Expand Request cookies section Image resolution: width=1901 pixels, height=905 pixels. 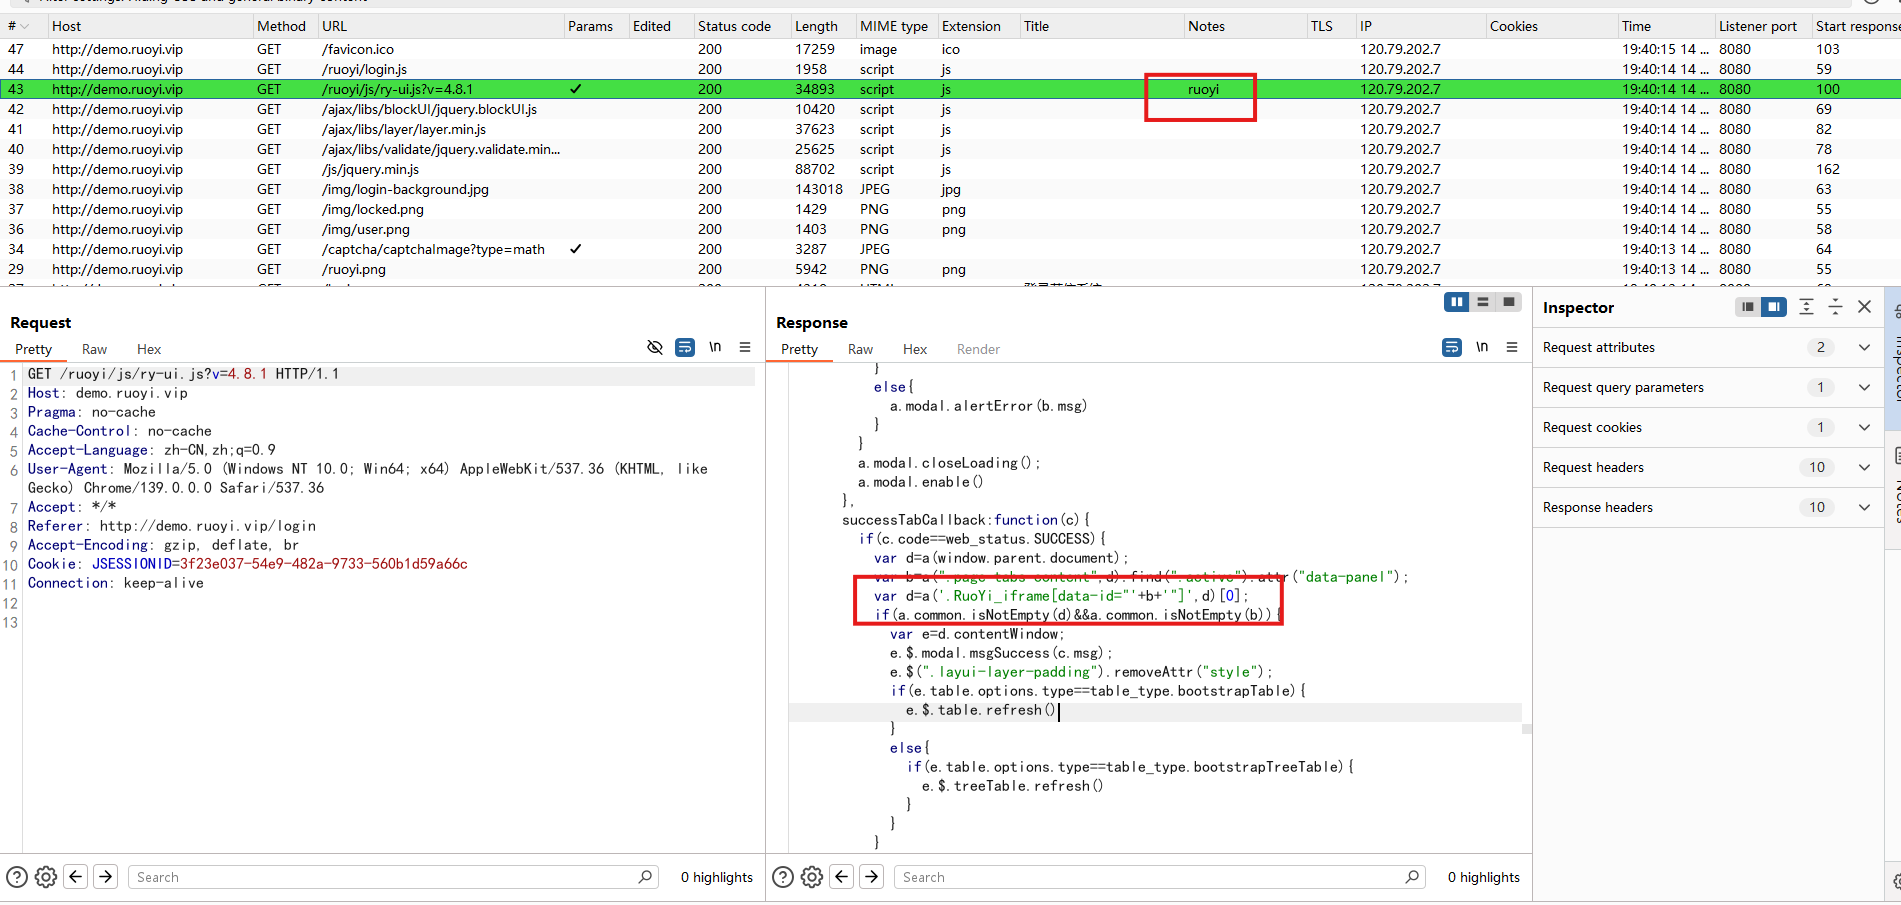[x=1864, y=427]
